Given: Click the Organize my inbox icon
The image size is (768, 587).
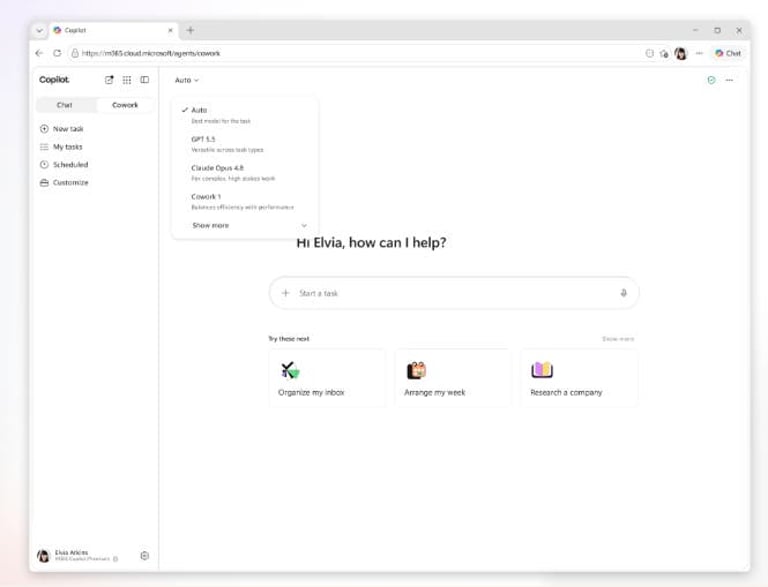Looking at the screenshot, I should pos(290,370).
